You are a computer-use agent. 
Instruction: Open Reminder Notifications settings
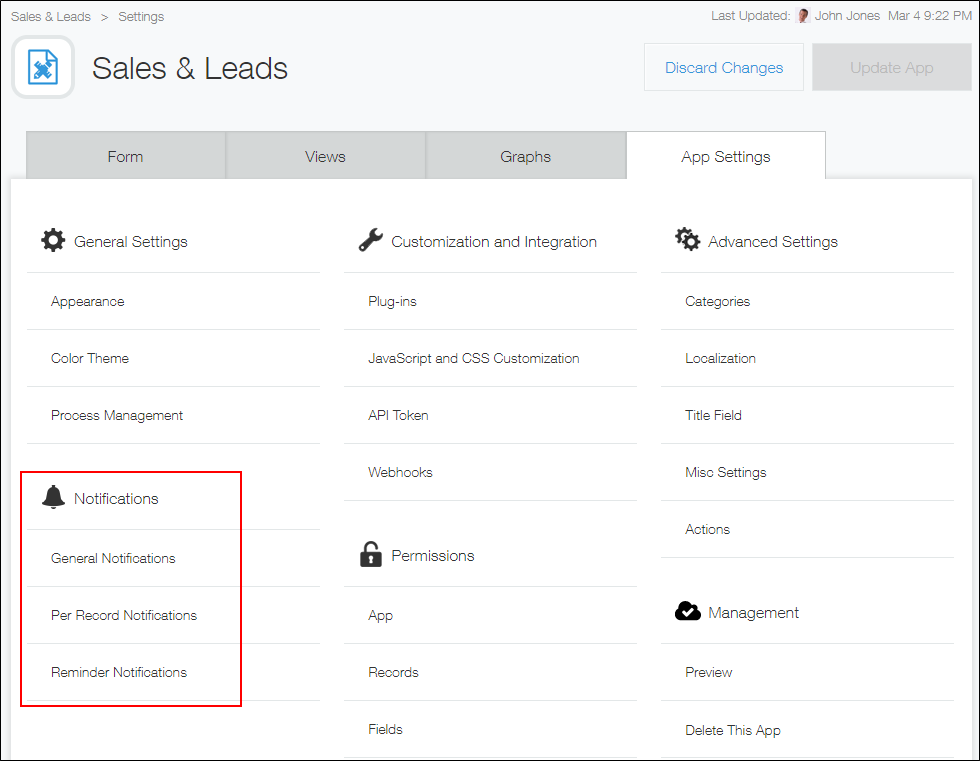[x=118, y=671]
